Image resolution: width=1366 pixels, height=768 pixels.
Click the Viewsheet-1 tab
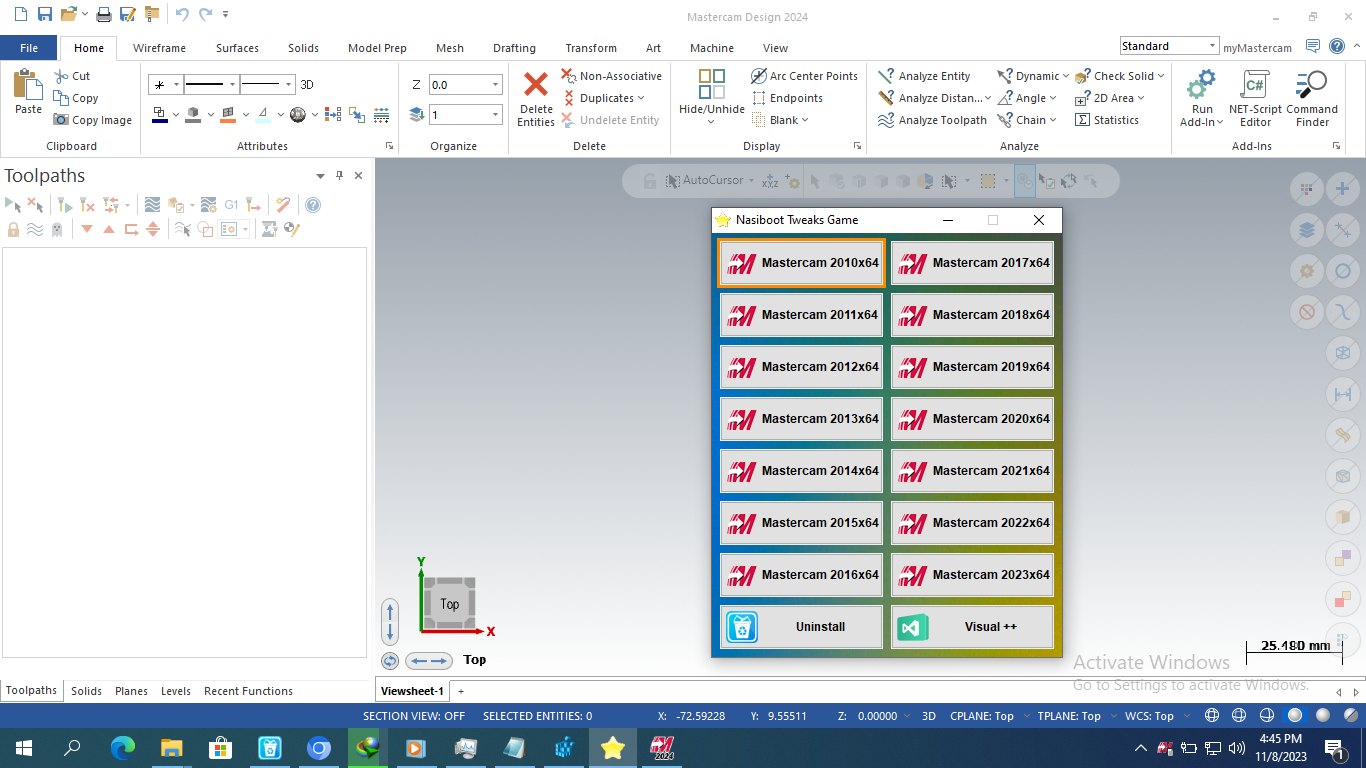[412, 691]
